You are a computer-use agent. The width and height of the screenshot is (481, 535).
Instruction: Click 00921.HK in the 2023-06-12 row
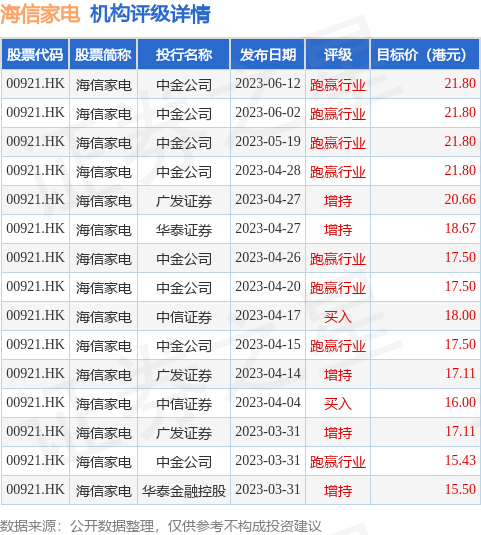click(35, 84)
